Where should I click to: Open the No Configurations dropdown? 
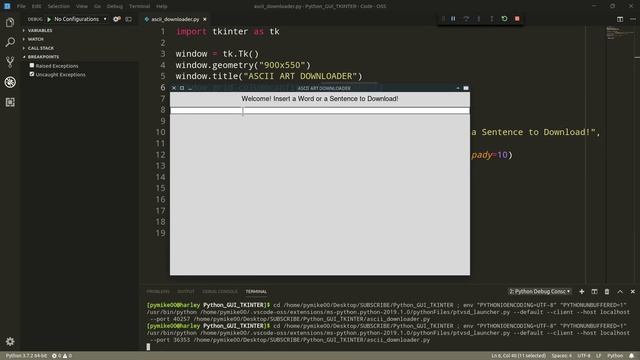(x=80, y=19)
